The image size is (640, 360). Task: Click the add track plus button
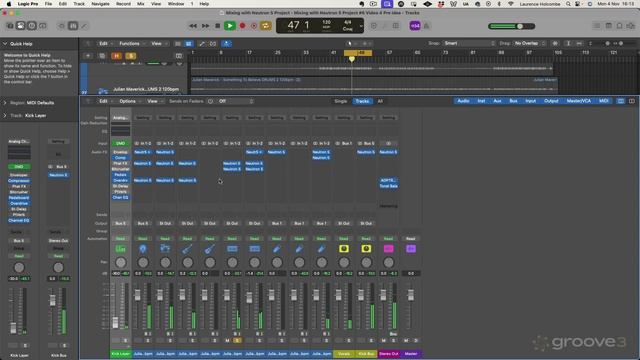coord(88,56)
